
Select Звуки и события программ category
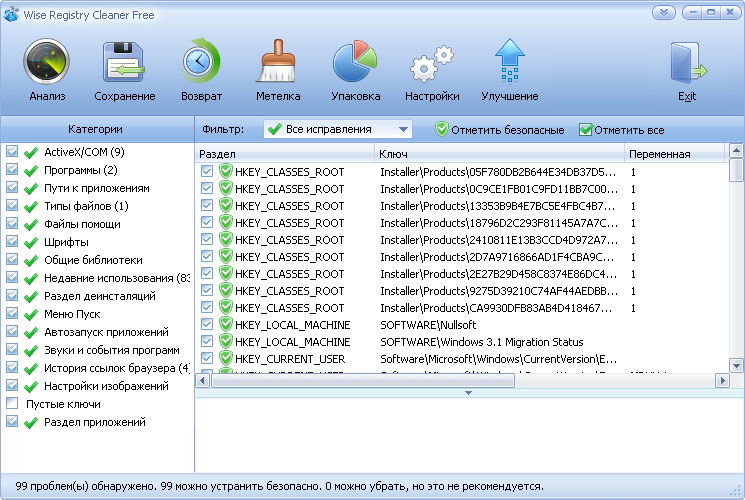point(112,350)
